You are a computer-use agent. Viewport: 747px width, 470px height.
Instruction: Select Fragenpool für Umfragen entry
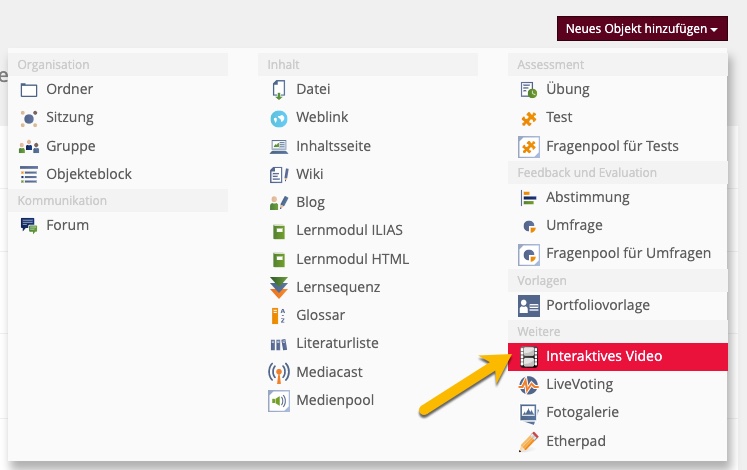(628, 253)
